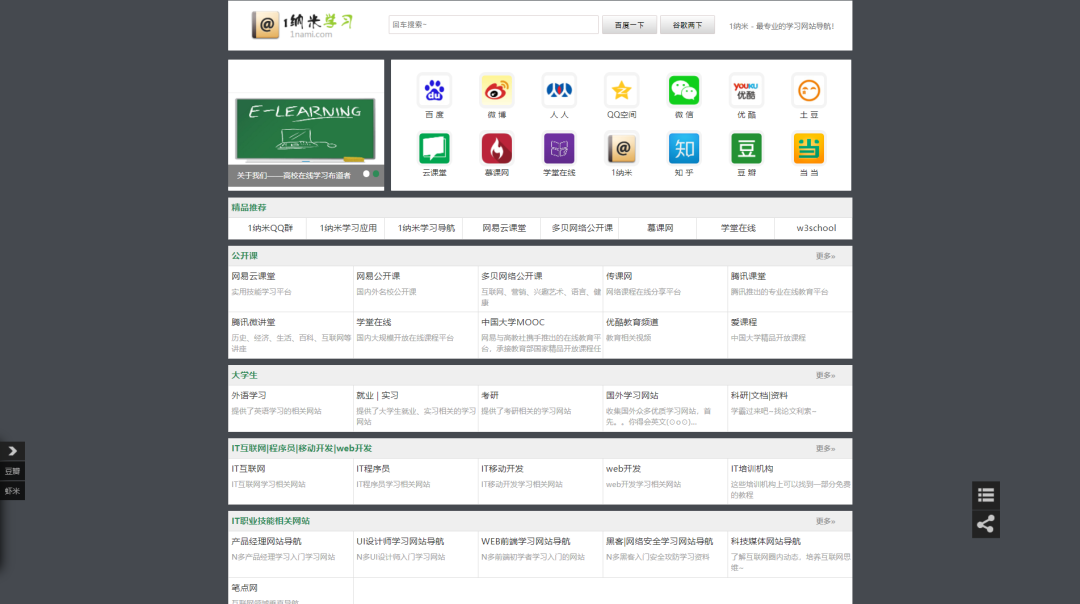Open 爱课程 link
Viewport: 1080px width, 604px height.
coord(744,322)
